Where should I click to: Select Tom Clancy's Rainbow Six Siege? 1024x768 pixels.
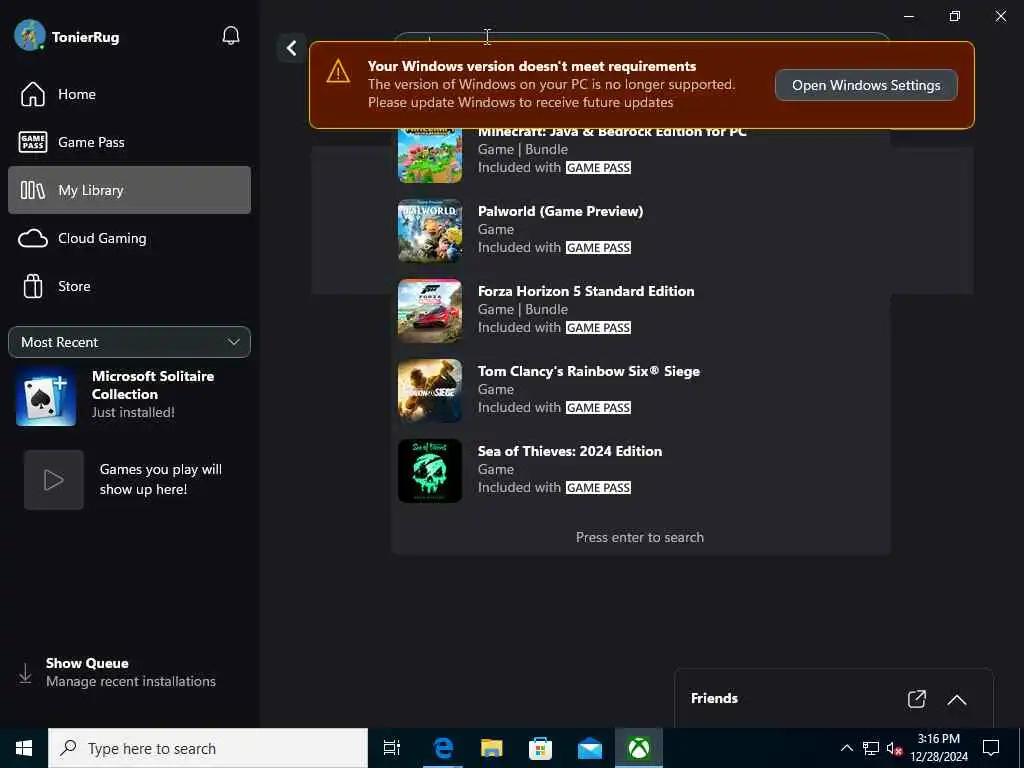pos(641,390)
